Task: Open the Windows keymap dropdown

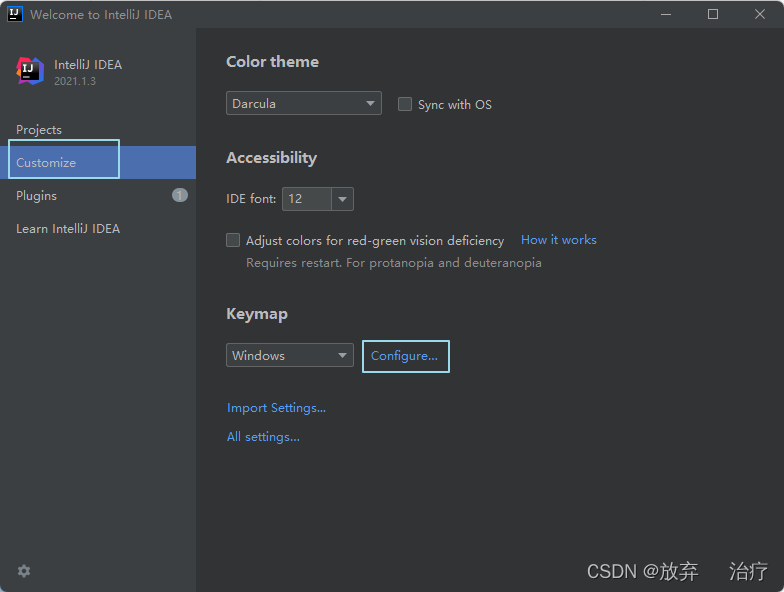Action: point(290,355)
